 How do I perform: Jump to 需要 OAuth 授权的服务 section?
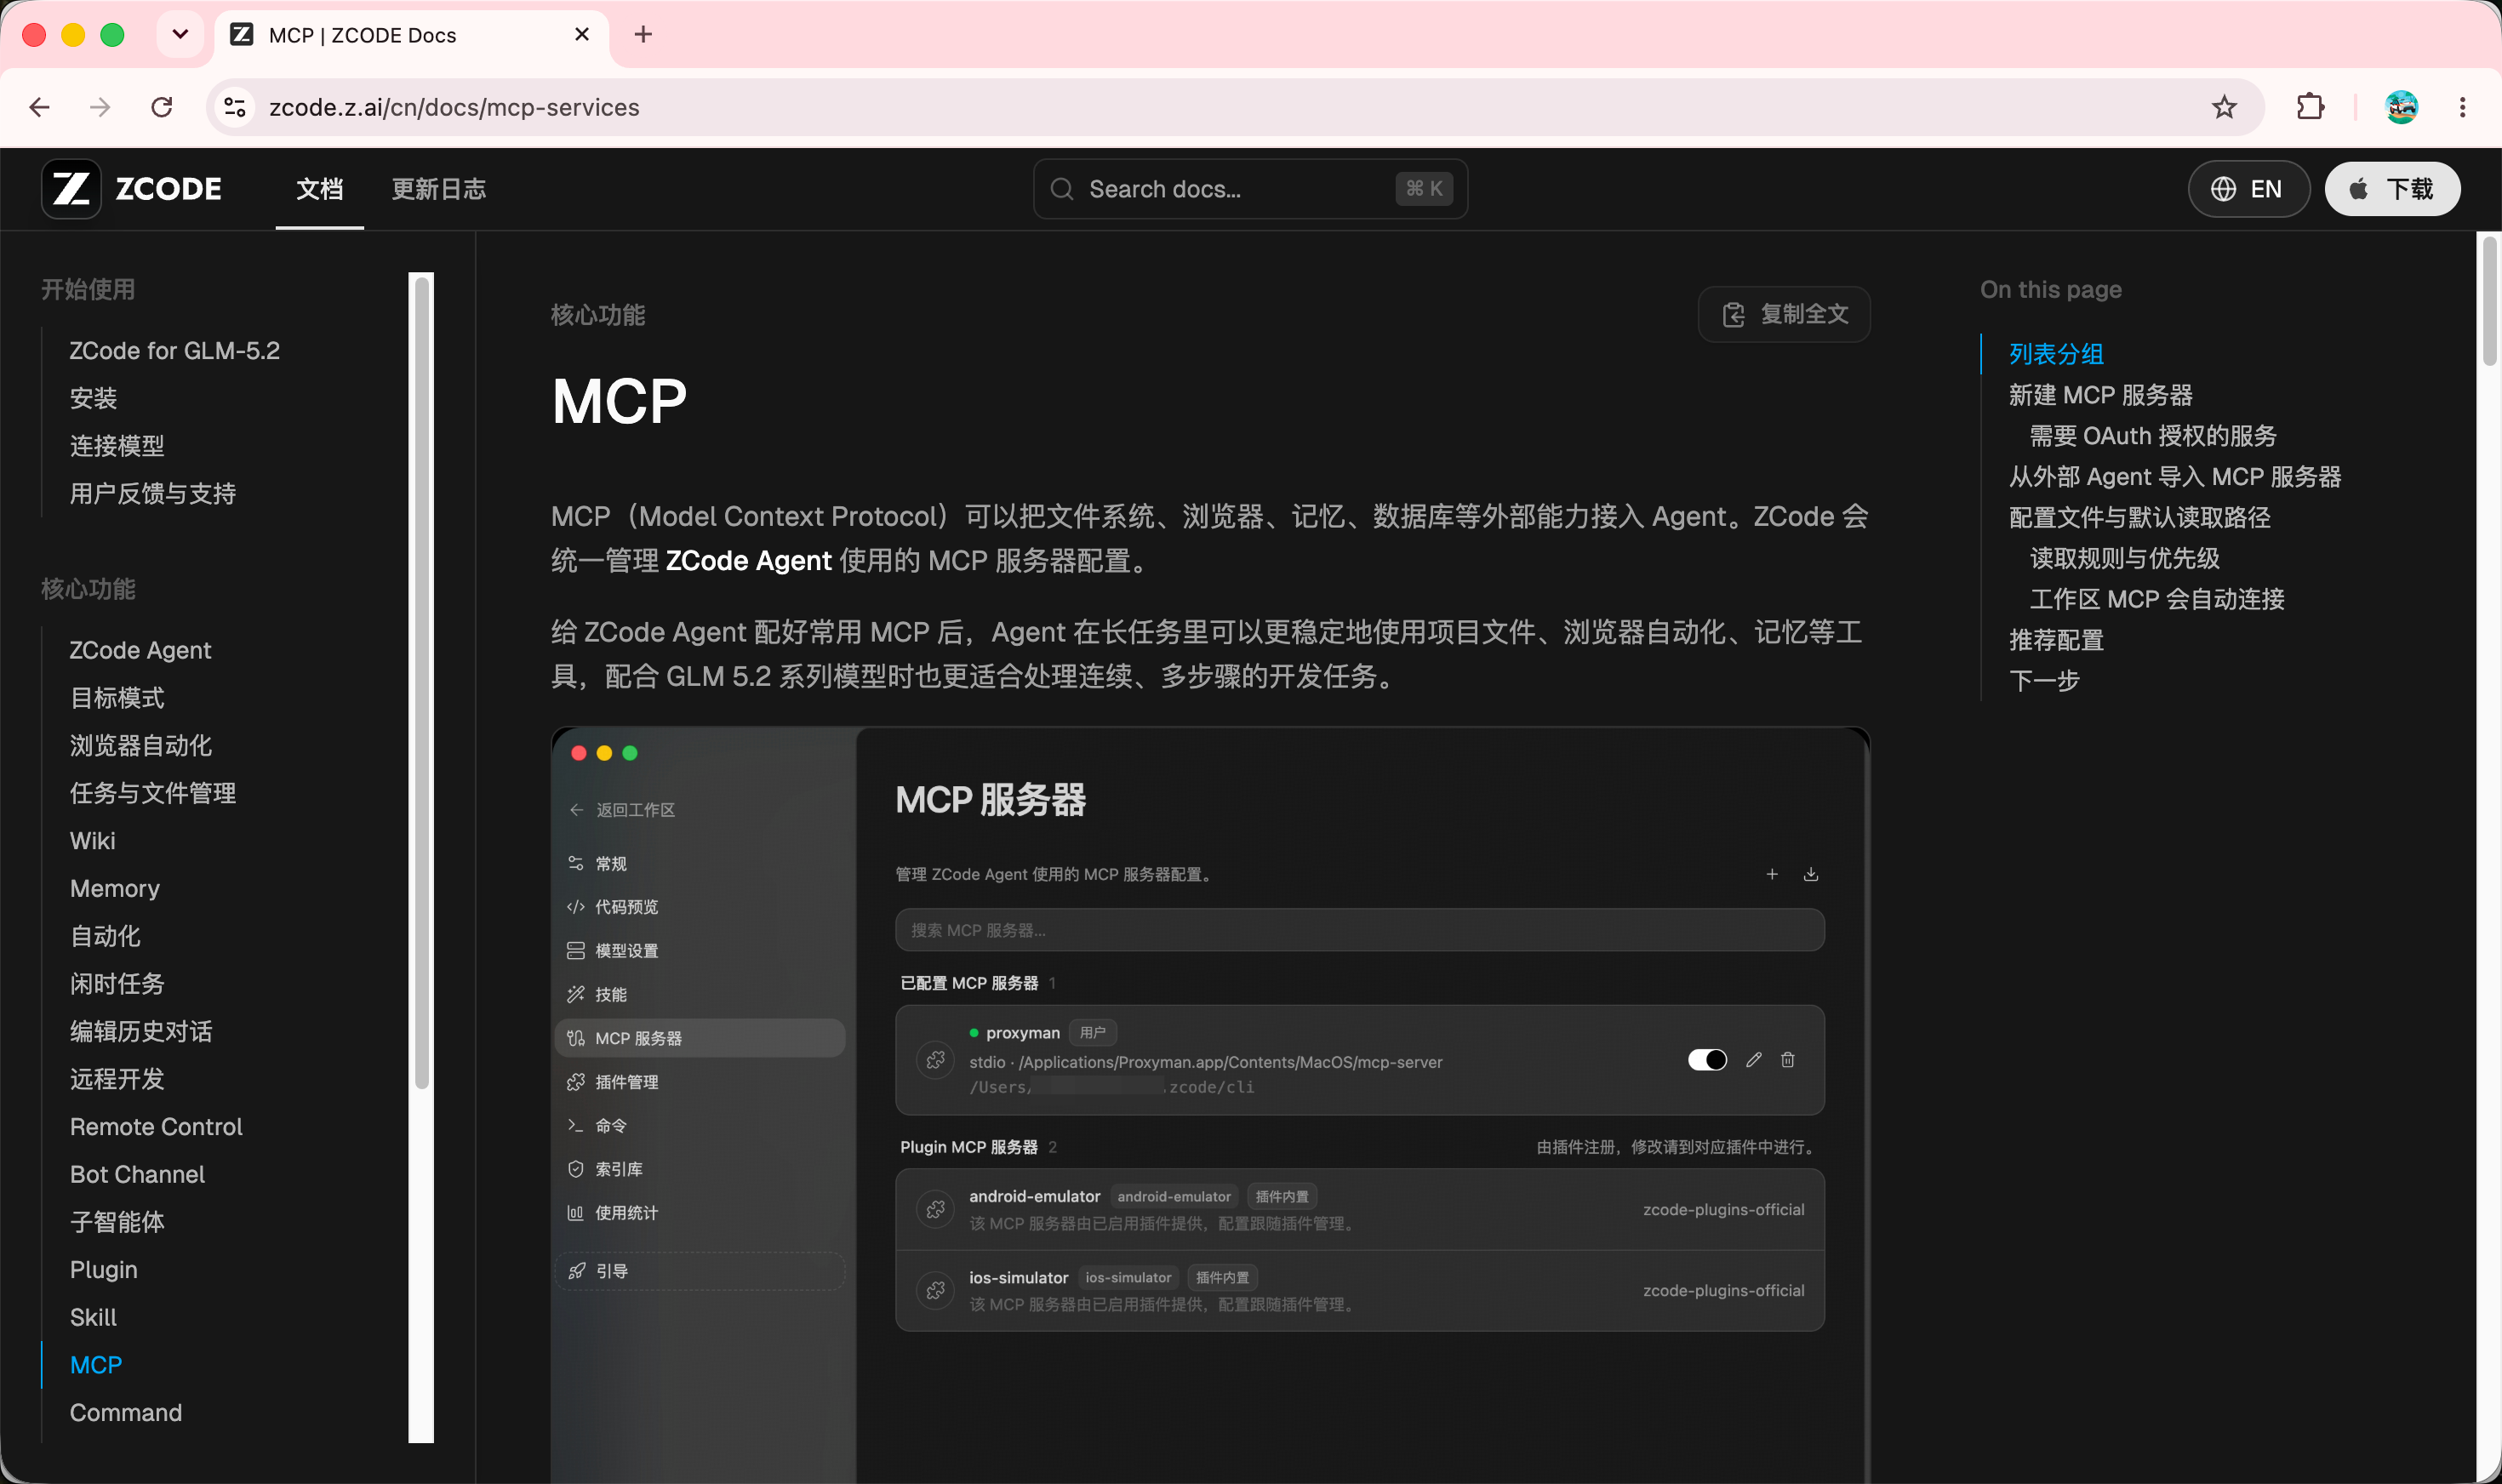coord(2153,436)
